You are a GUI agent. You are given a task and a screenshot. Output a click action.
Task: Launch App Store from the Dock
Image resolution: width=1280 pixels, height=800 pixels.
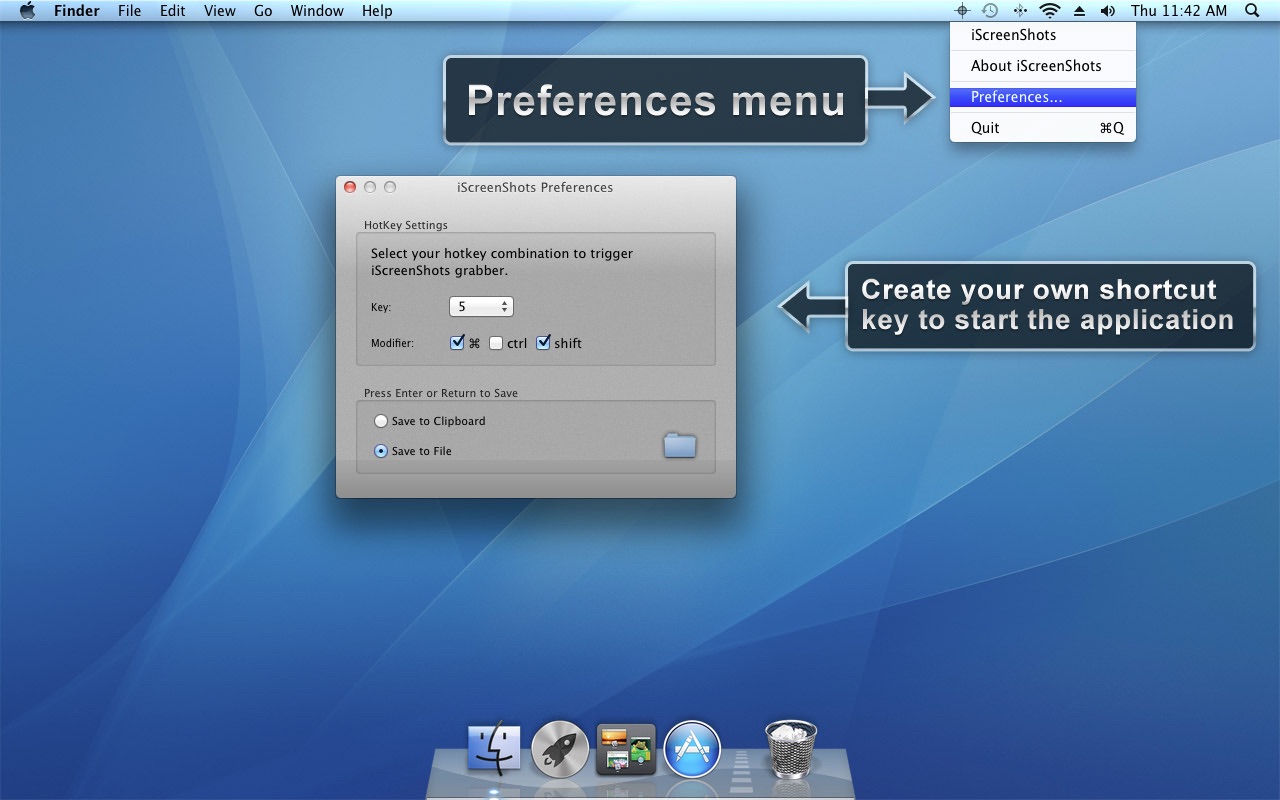pos(692,749)
